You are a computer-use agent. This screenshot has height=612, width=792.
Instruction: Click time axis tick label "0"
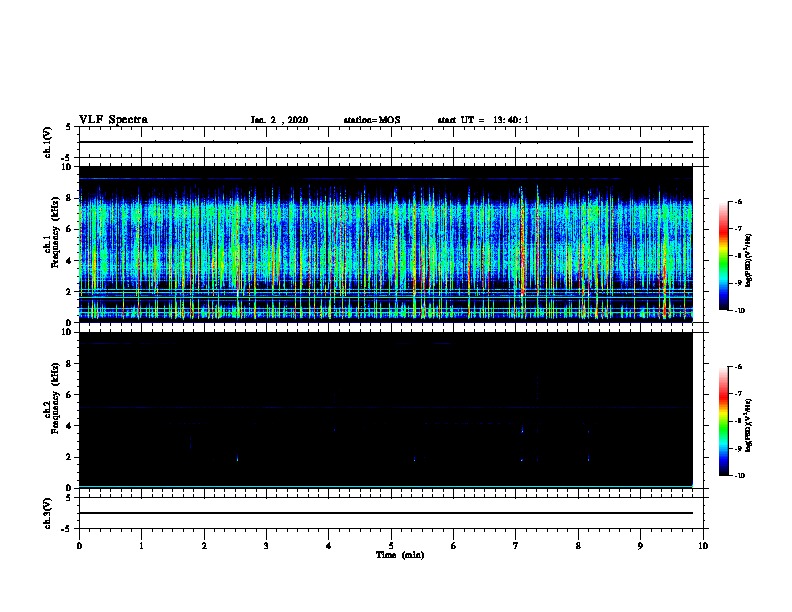(x=79, y=546)
